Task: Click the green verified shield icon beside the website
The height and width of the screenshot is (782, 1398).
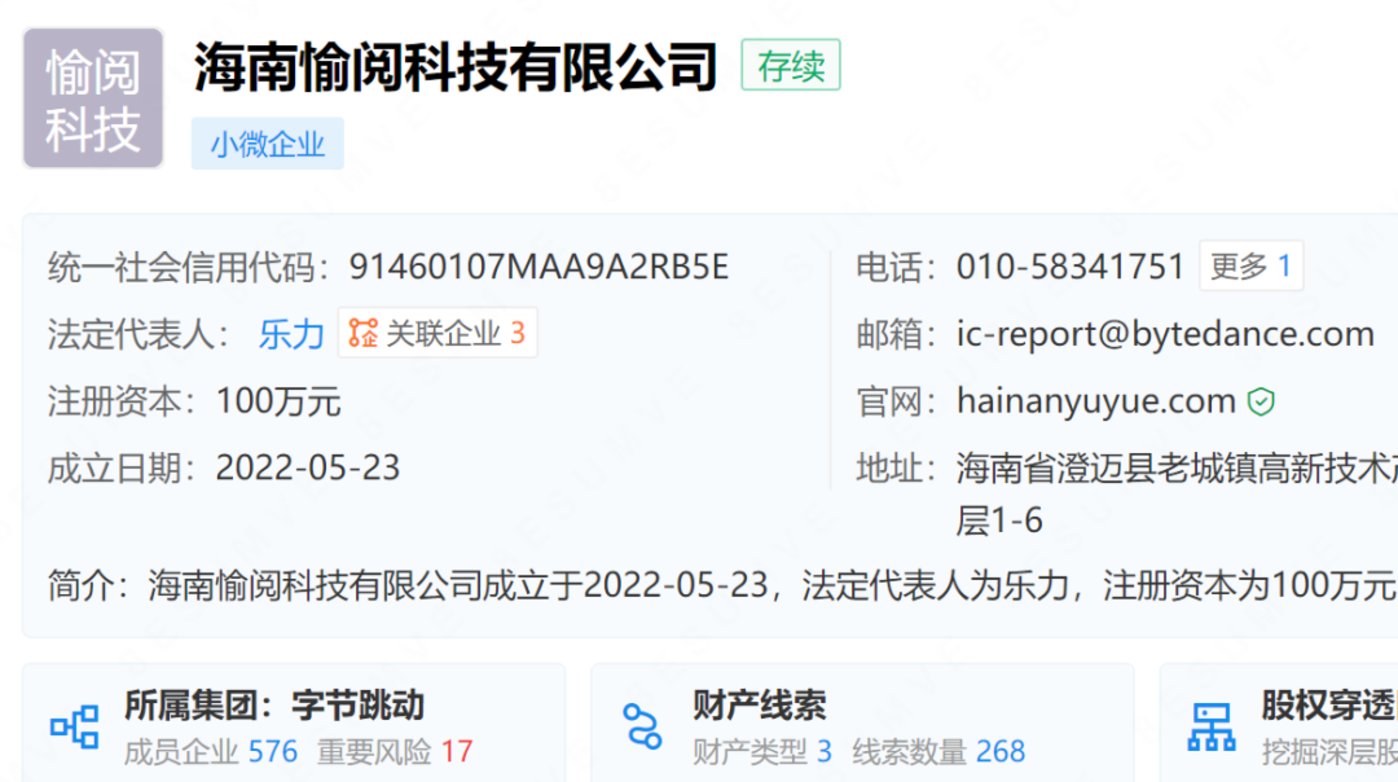Action: [x=1261, y=402]
